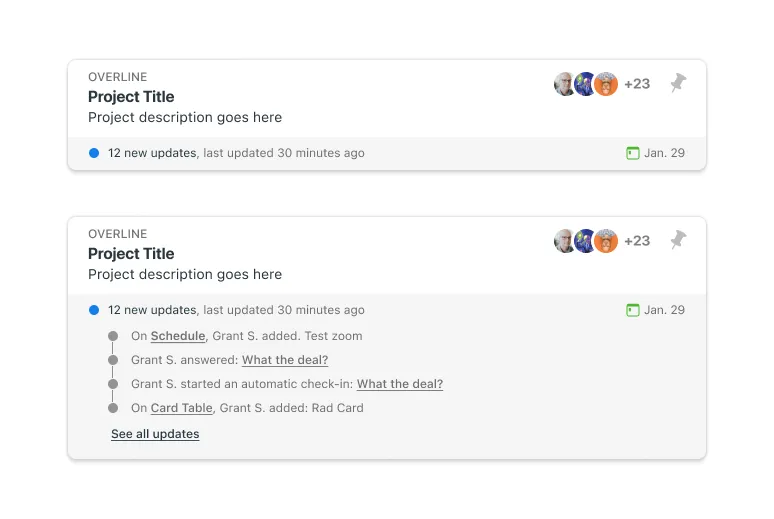Expand 12 new updates in top card
This screenshot has width=774, height=519.
point(152,153)
